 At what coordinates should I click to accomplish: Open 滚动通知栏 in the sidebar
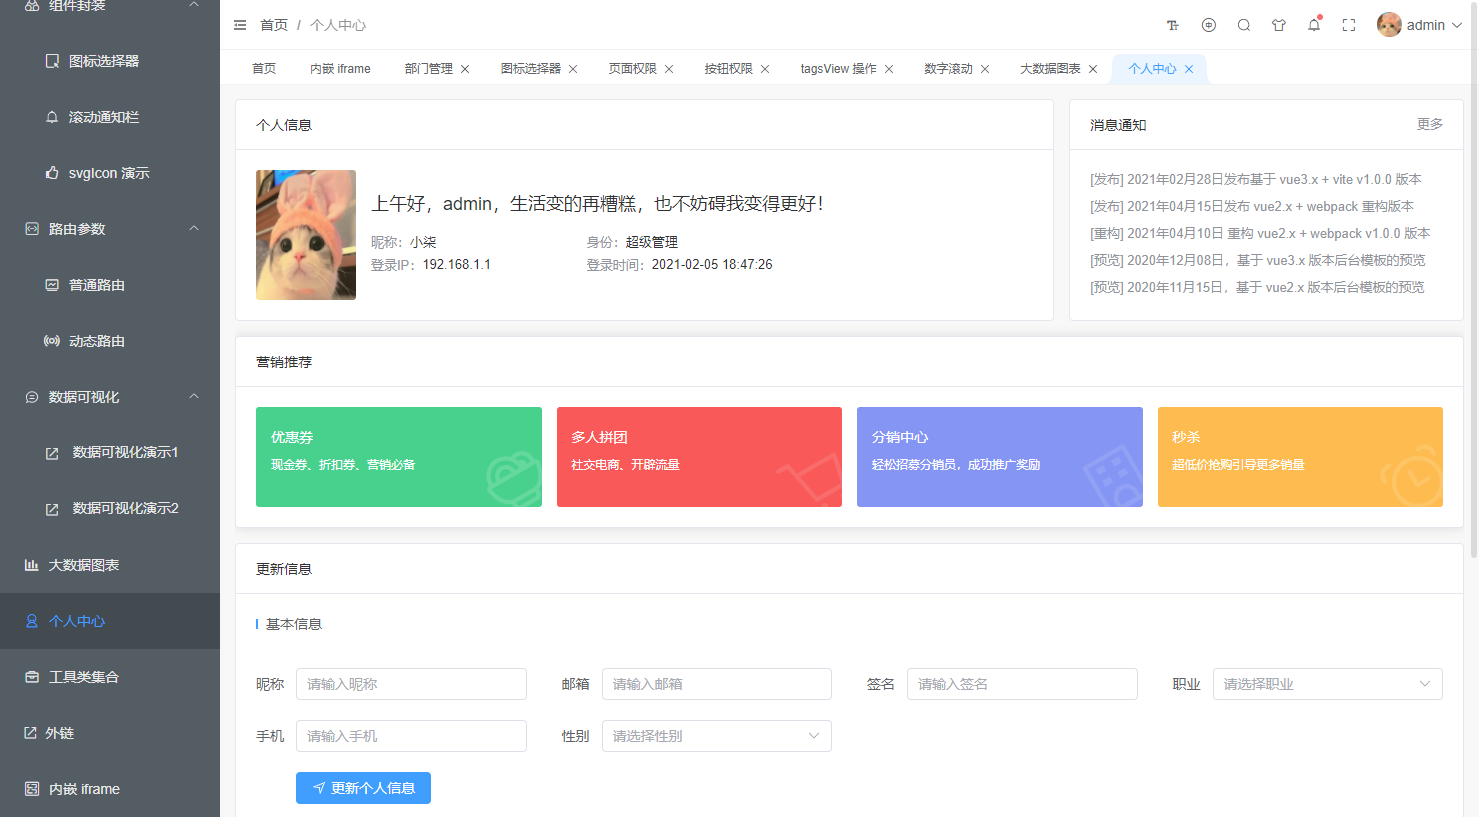(110, 117)
